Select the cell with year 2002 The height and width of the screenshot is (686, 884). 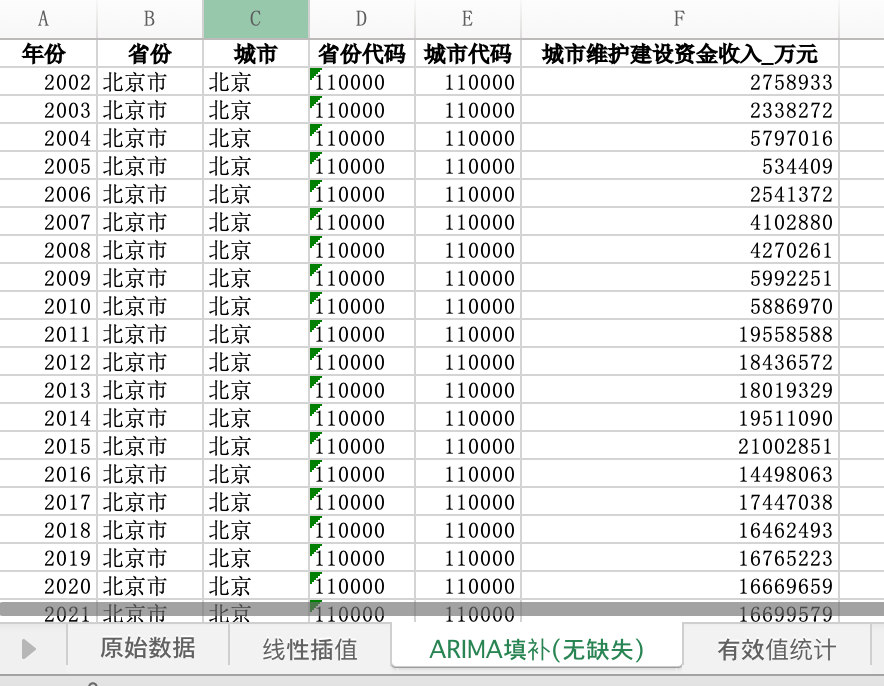[x=48, y=82]
